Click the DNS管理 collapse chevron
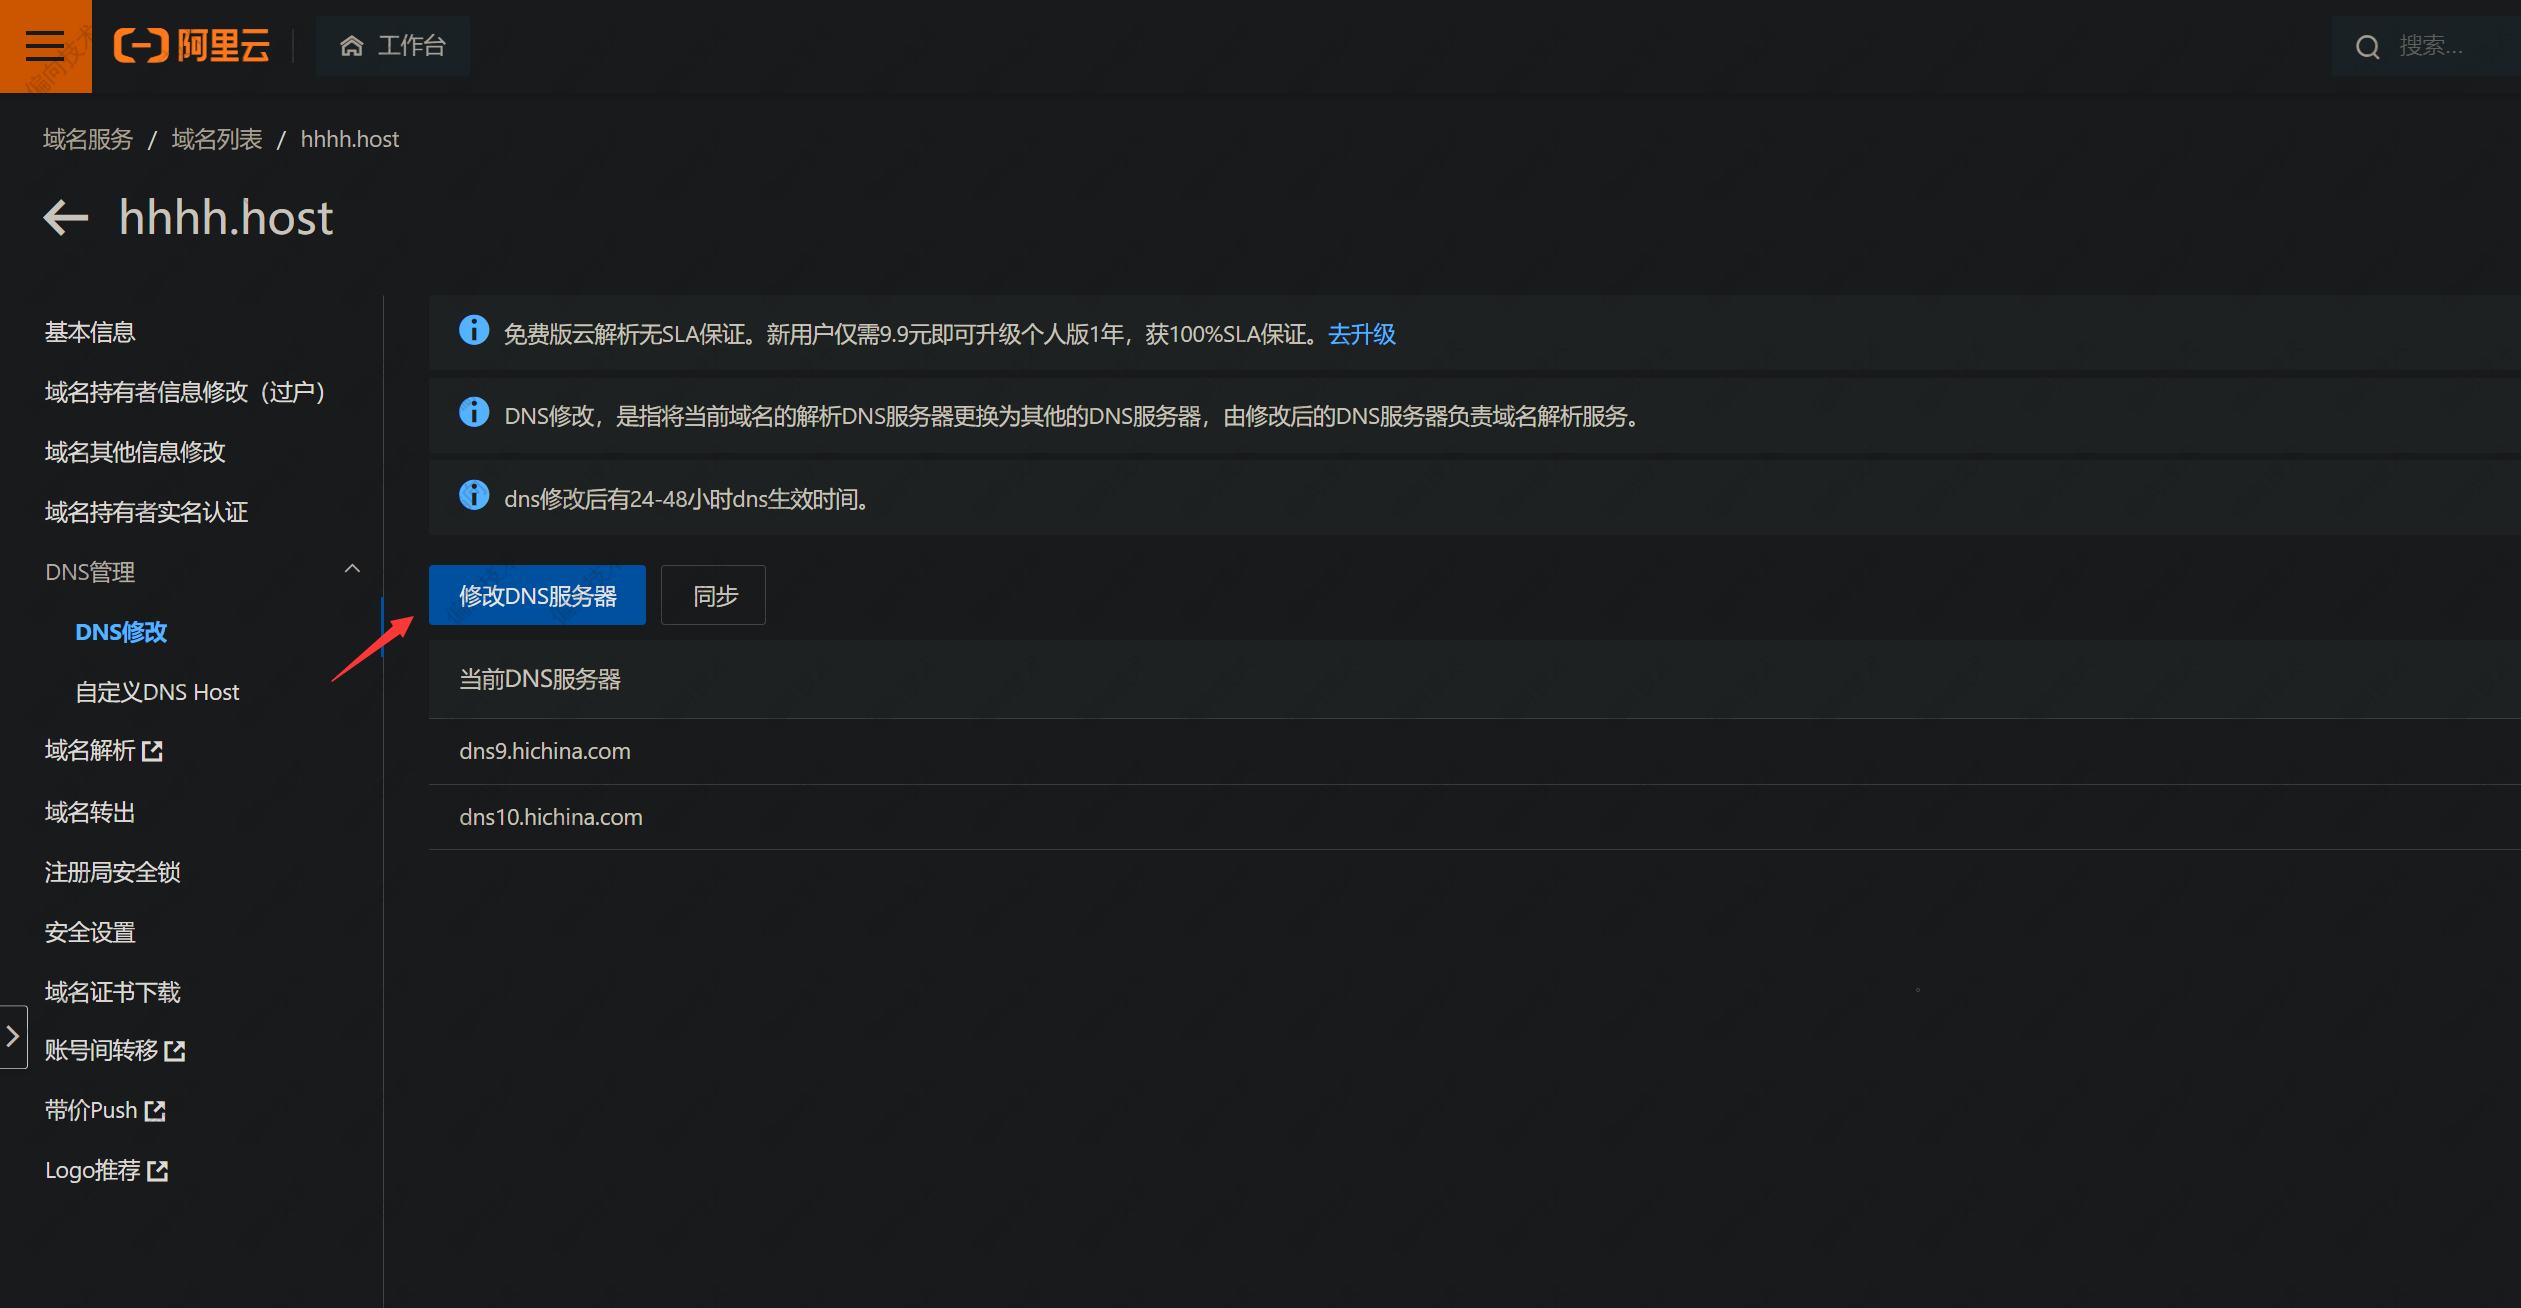Viewport: 2521px width, 1308px height. click(x=352, y=569)
